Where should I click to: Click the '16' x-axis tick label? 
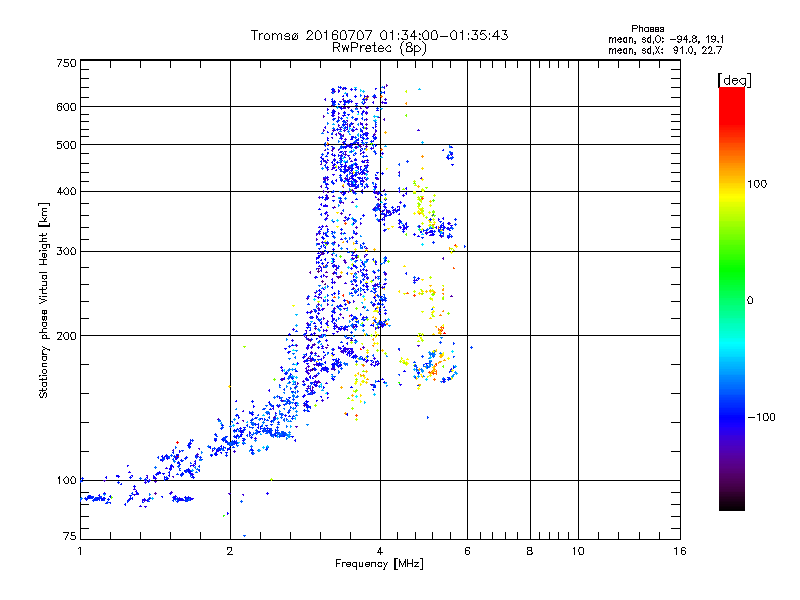coord(680,551)
